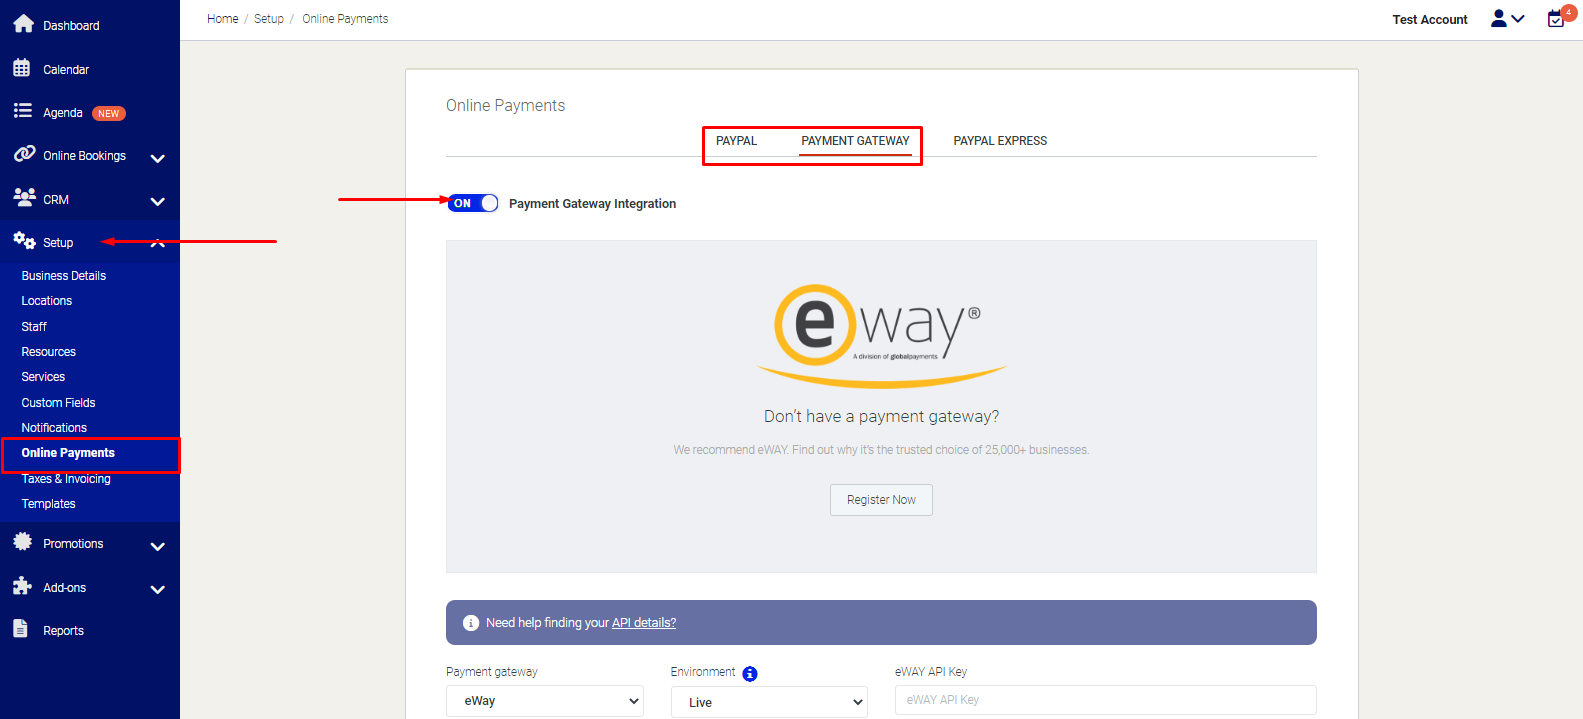
Task: Open the Reports sidebar label
Action: coord(63,631)
